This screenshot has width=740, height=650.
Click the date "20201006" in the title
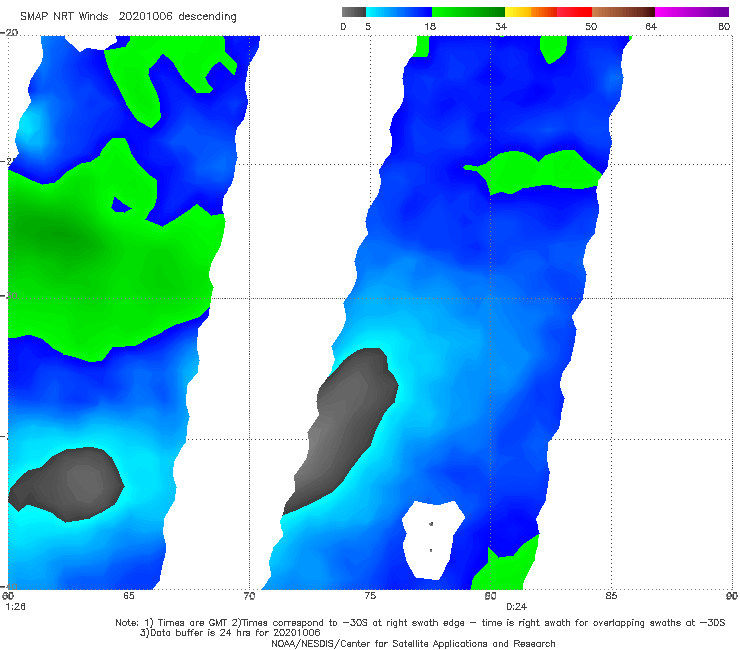[145, 17]
